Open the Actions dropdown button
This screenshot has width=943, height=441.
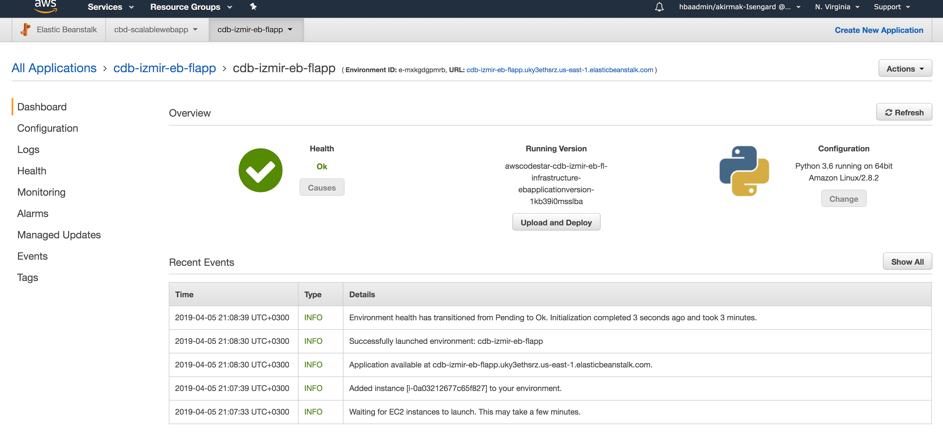tap(905, 69)
